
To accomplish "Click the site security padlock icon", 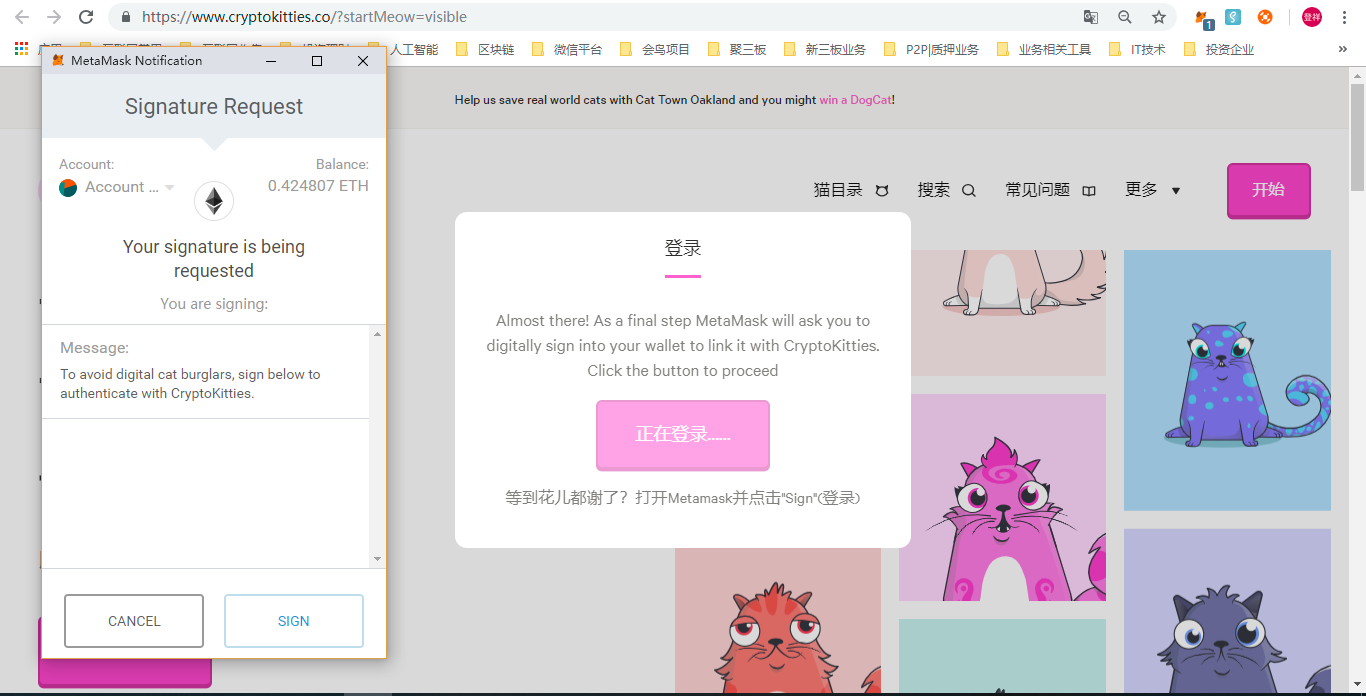I will (x=125, y=17).
